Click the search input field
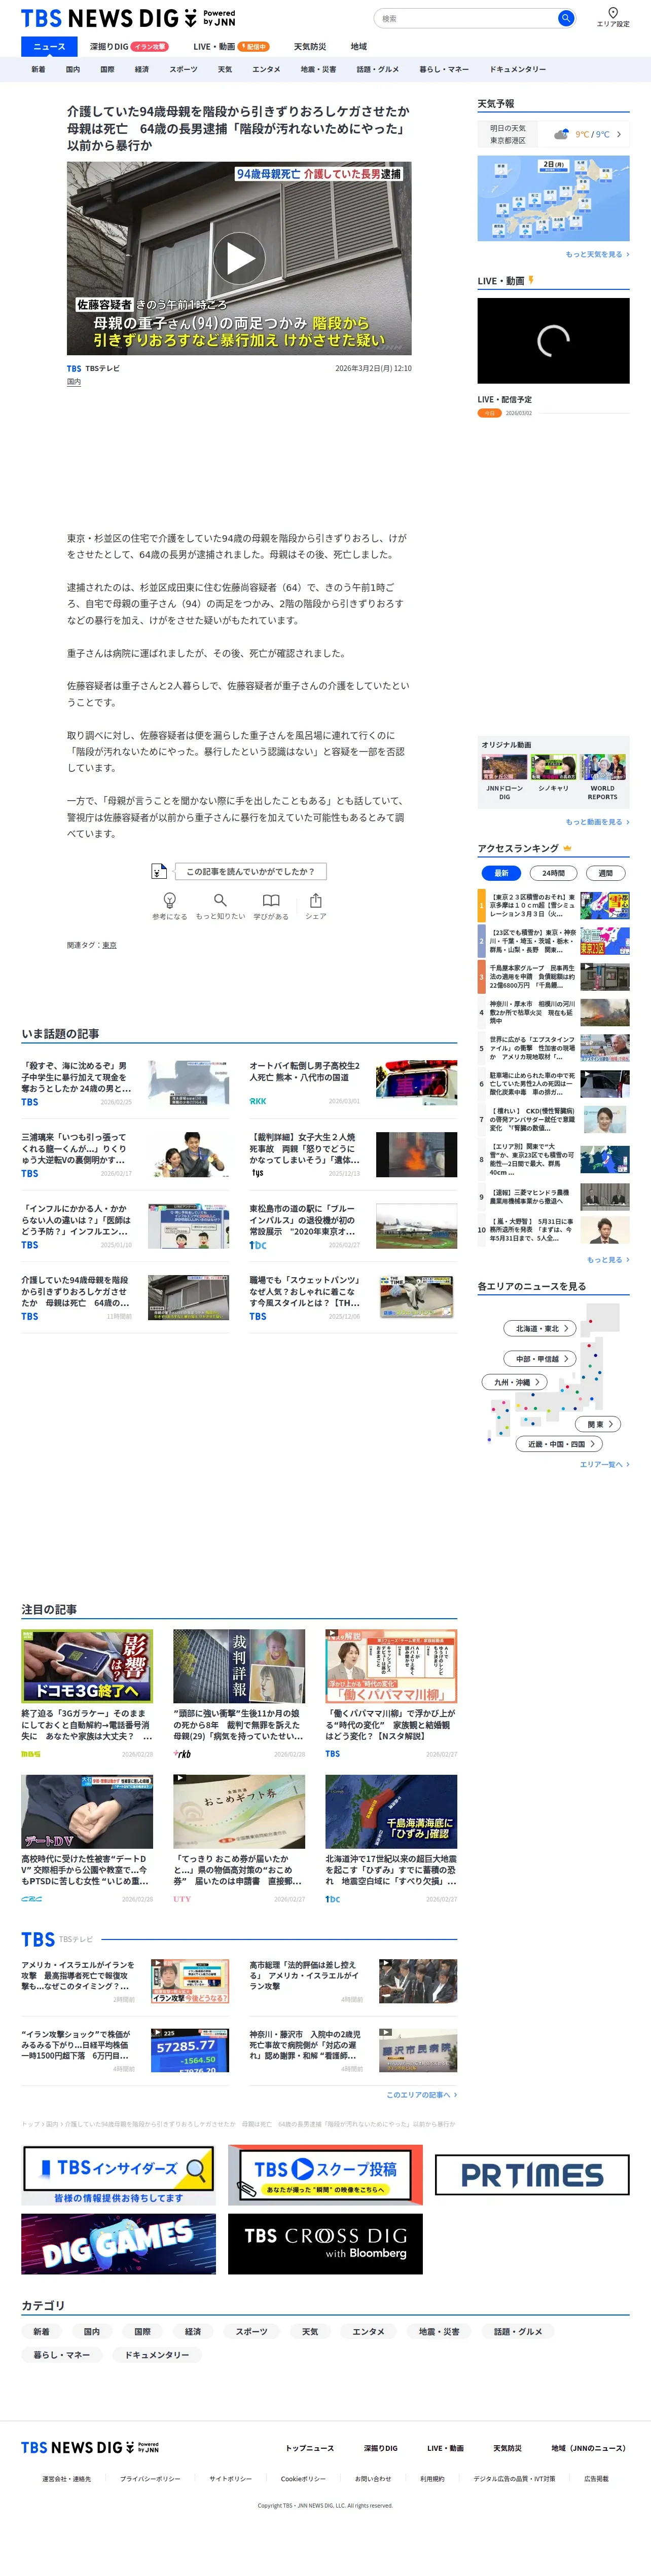Image resolution: width=651 pixels, height=2576 pixels. pos(465,18)
